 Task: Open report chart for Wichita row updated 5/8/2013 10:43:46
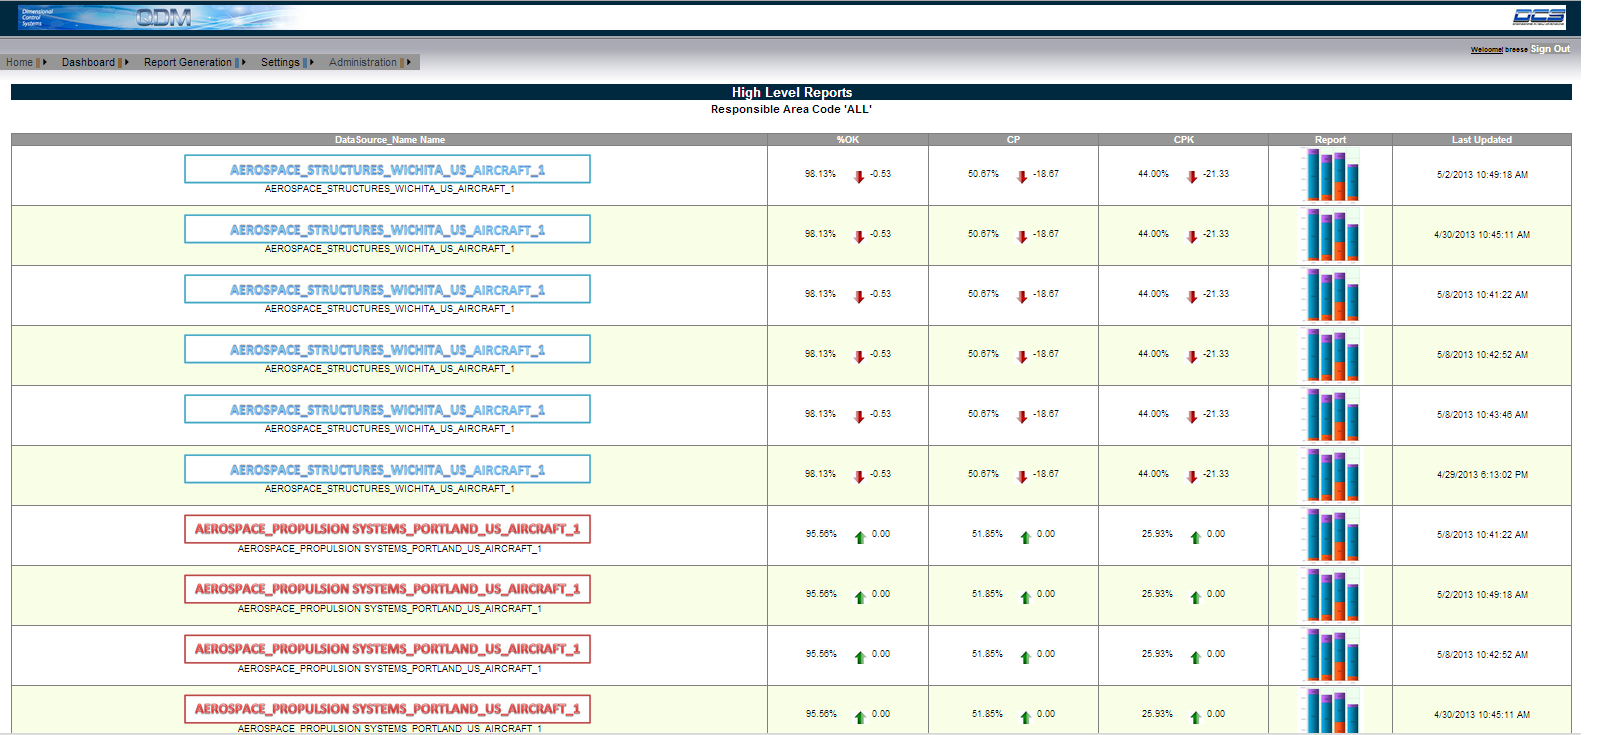[1330, 415]
